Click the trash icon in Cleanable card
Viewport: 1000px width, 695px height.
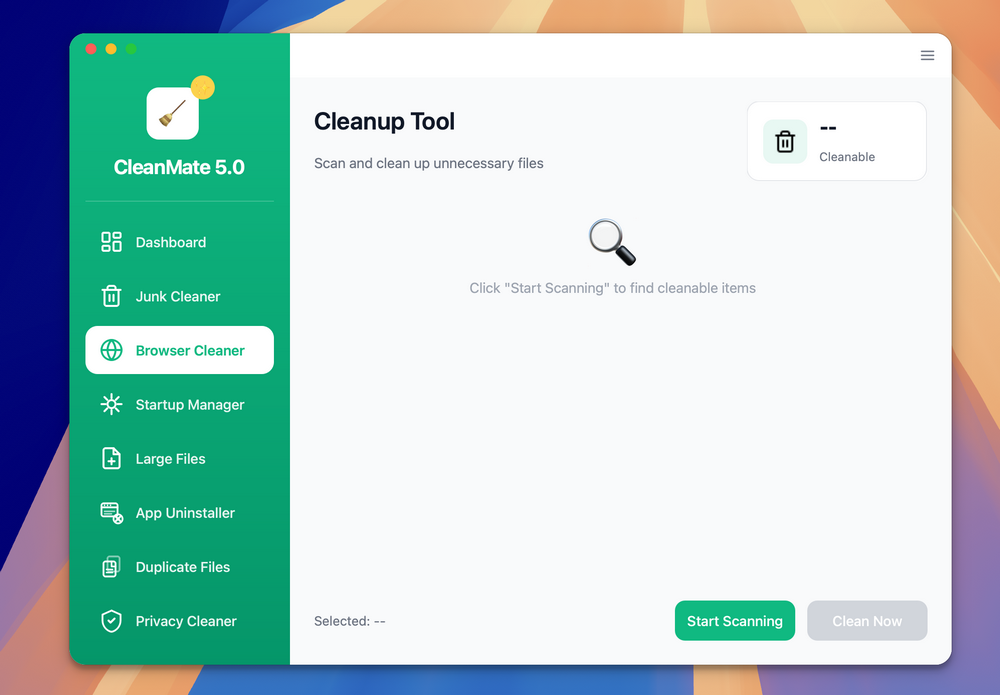pyautogui.click(x=785, y=142)
